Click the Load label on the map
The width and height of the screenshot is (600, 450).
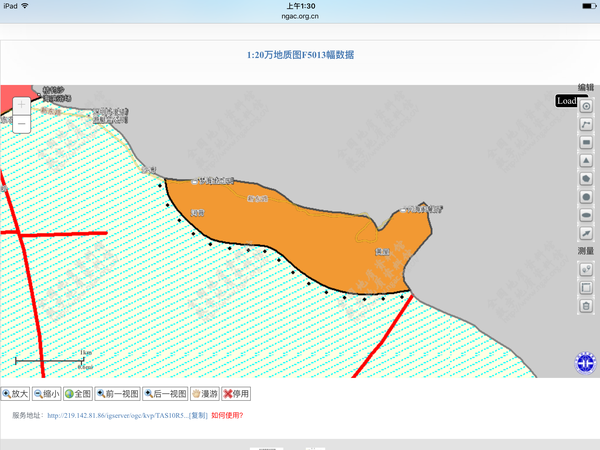point(566,101)
